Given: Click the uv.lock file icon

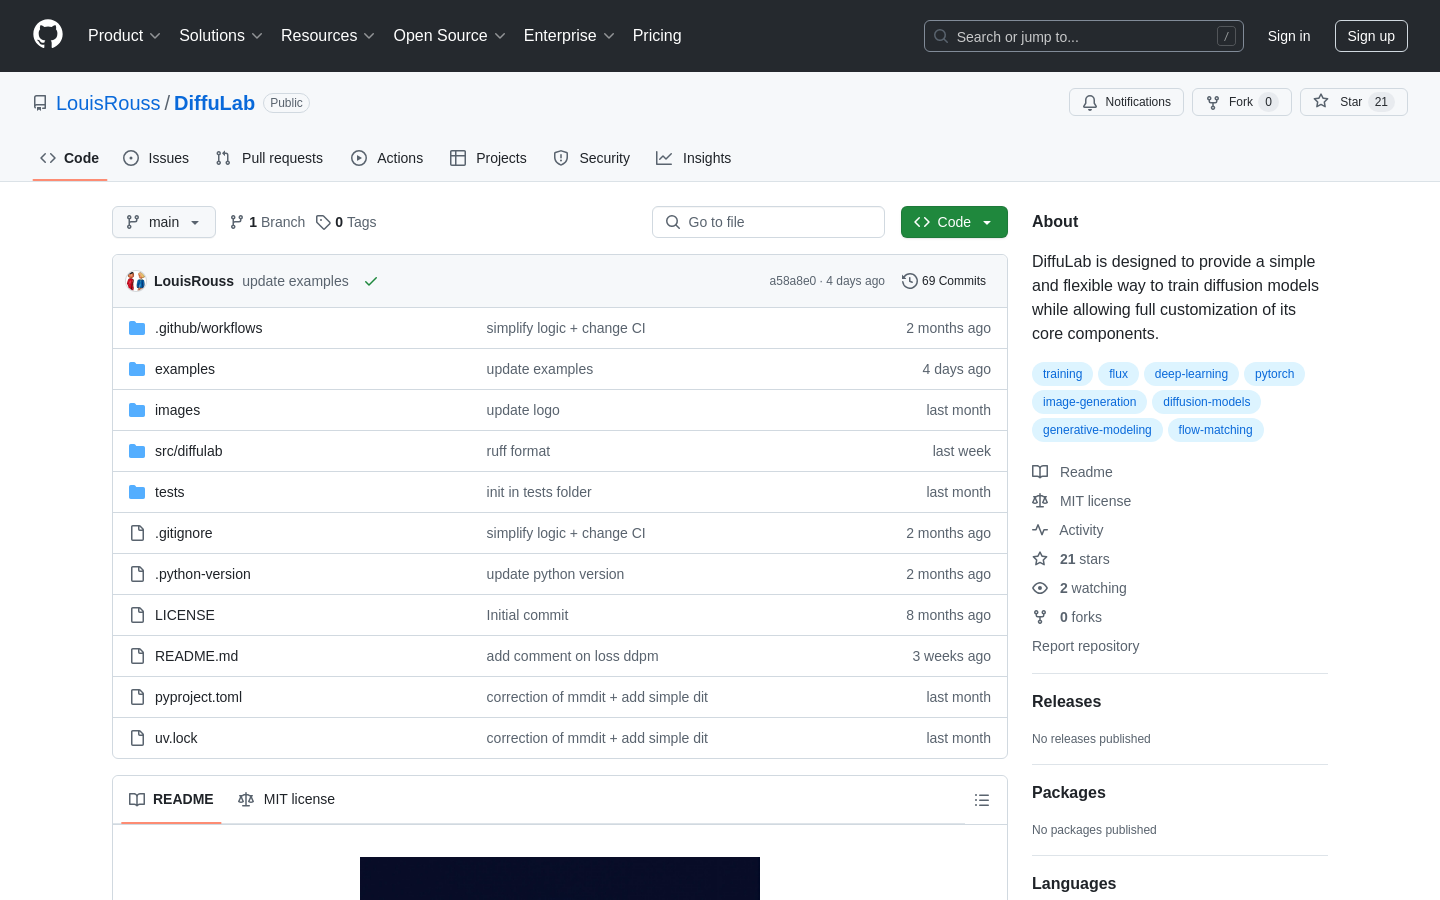Looking at the screenshot, I should pyautogui.click(x=137, y=738).
